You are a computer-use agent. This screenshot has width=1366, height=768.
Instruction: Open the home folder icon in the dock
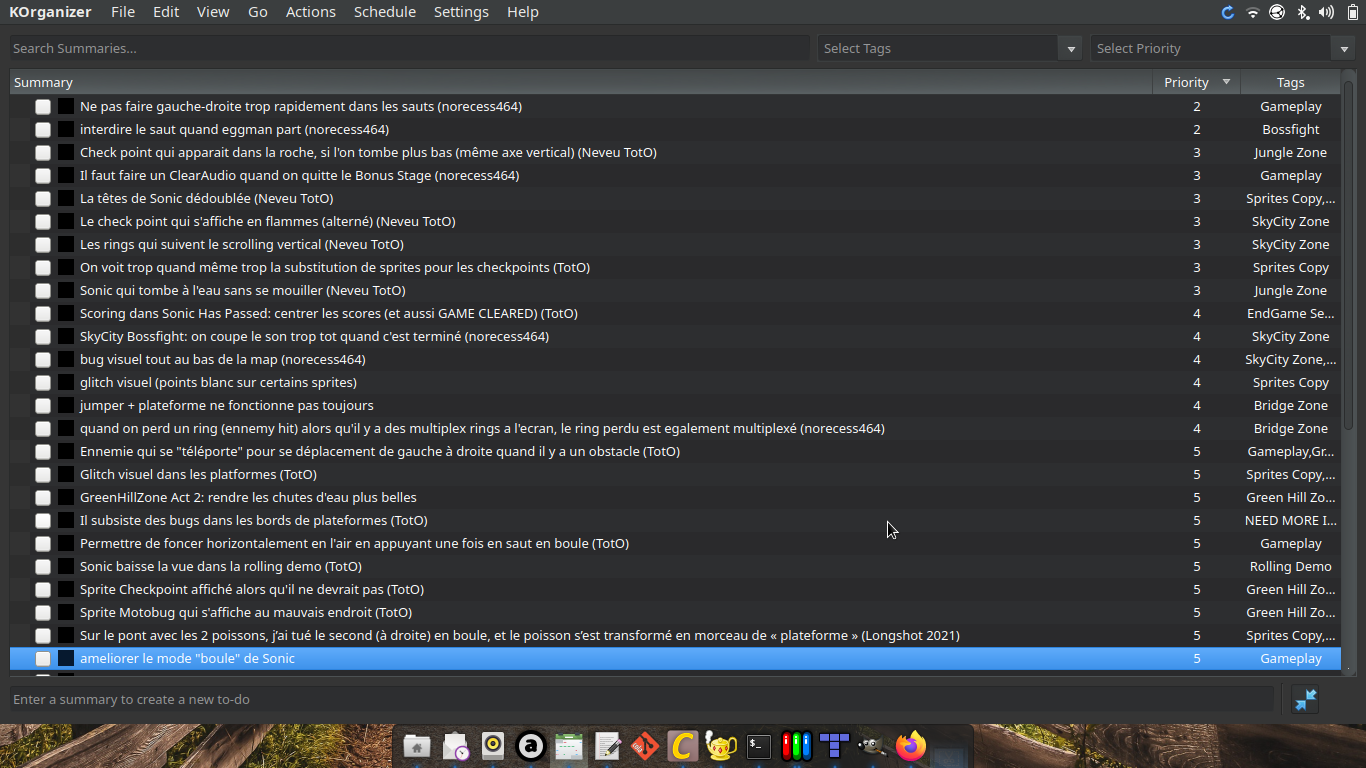(x=417, y=746)
